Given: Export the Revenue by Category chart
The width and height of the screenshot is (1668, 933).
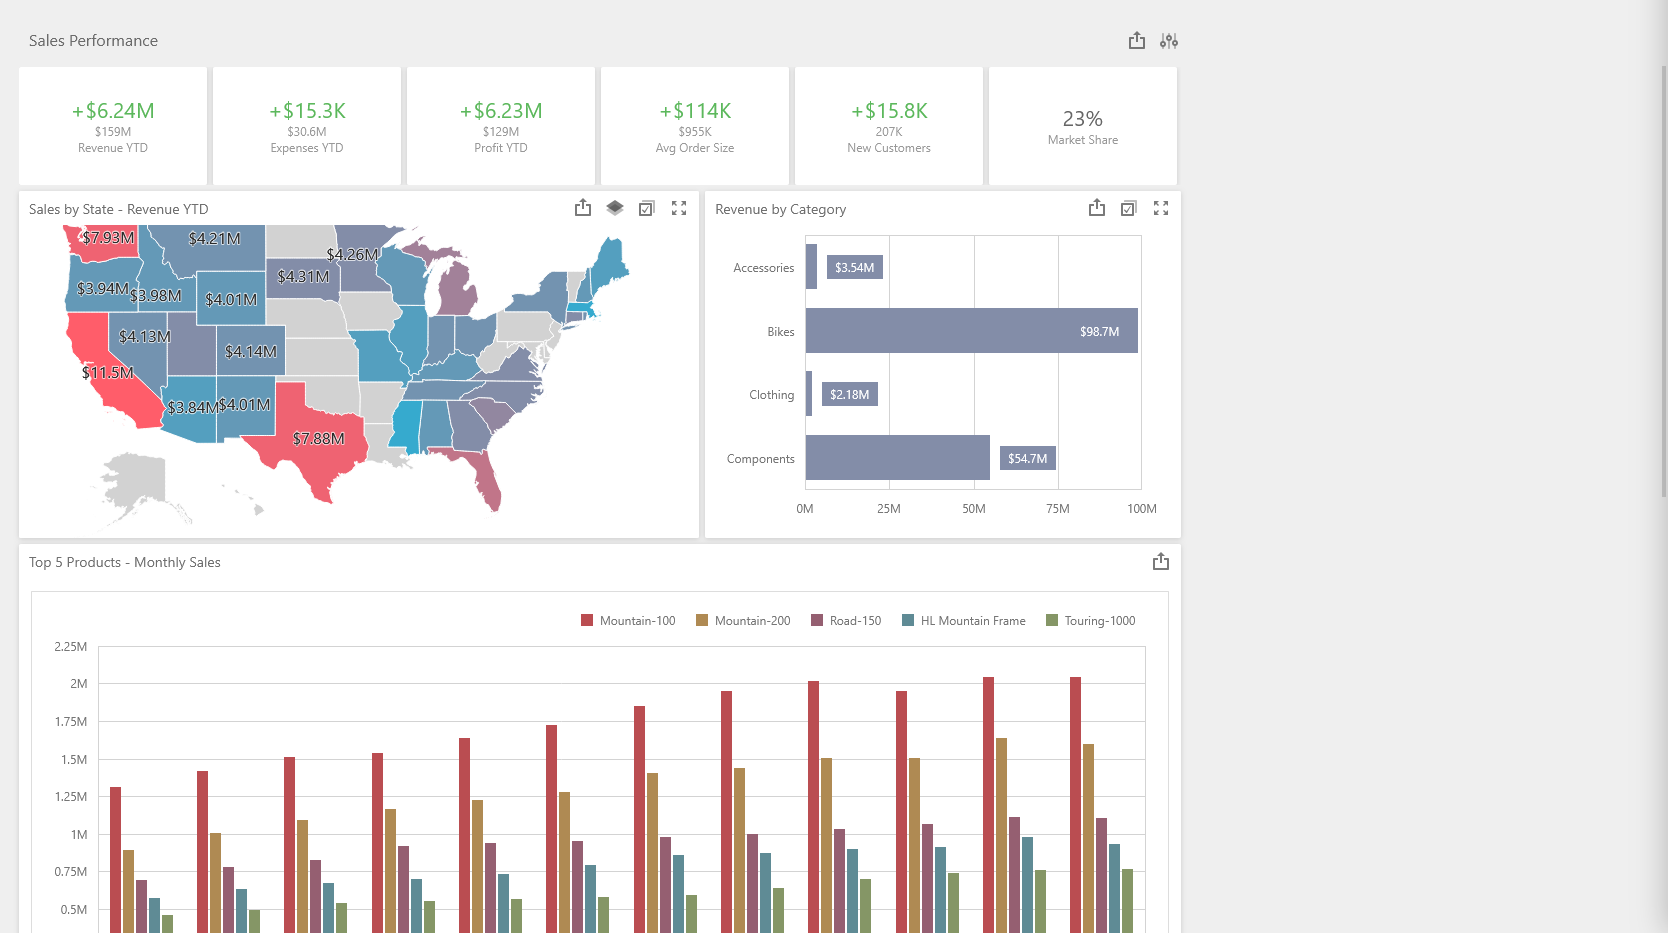Looking at the screenshot, I should (1097, 208).
